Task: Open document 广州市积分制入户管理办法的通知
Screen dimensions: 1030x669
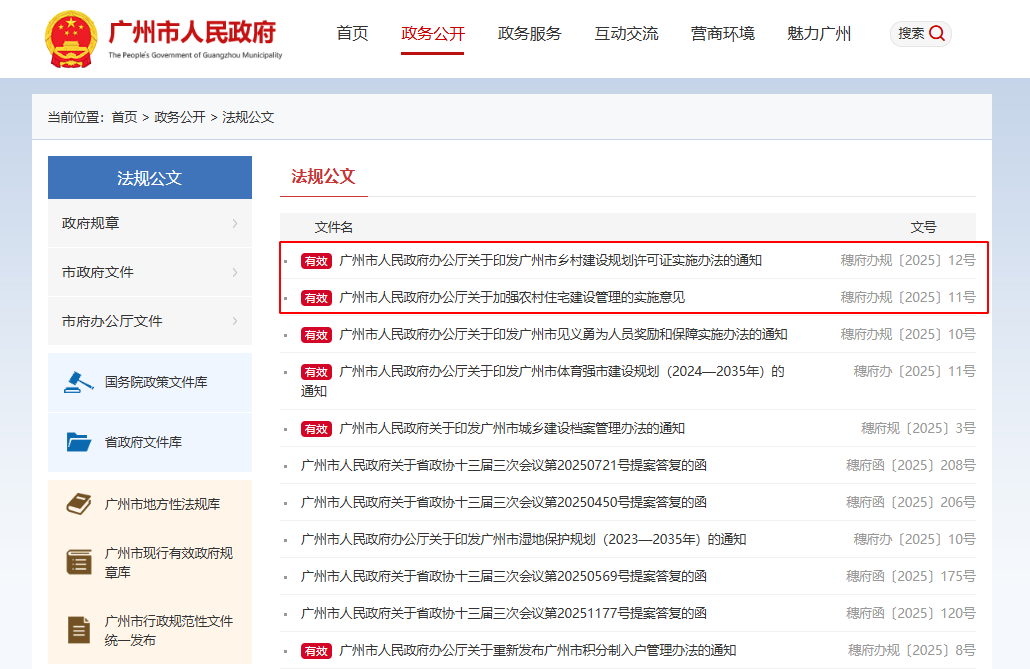Action: [x=537, y=650]
